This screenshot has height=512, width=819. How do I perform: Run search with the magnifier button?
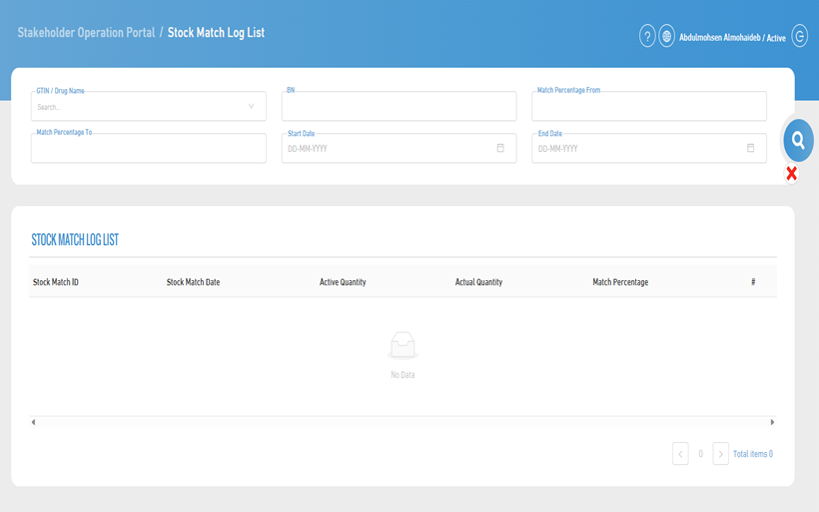coord(798,140)
